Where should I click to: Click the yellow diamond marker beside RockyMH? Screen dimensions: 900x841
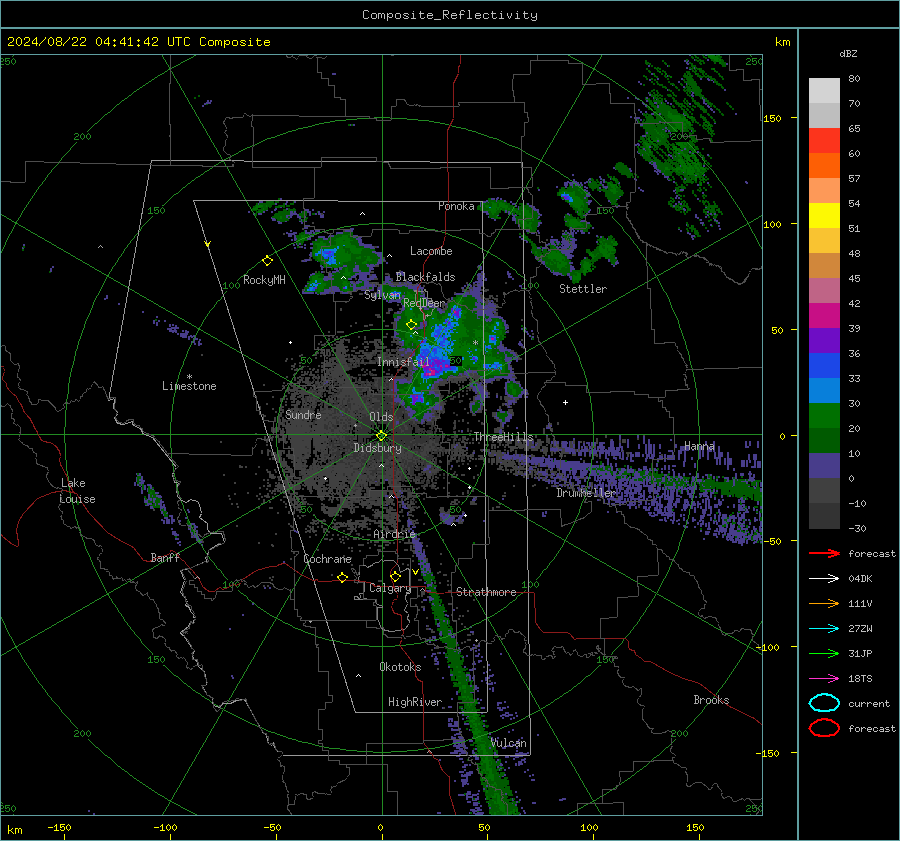[x=267, y=261]
